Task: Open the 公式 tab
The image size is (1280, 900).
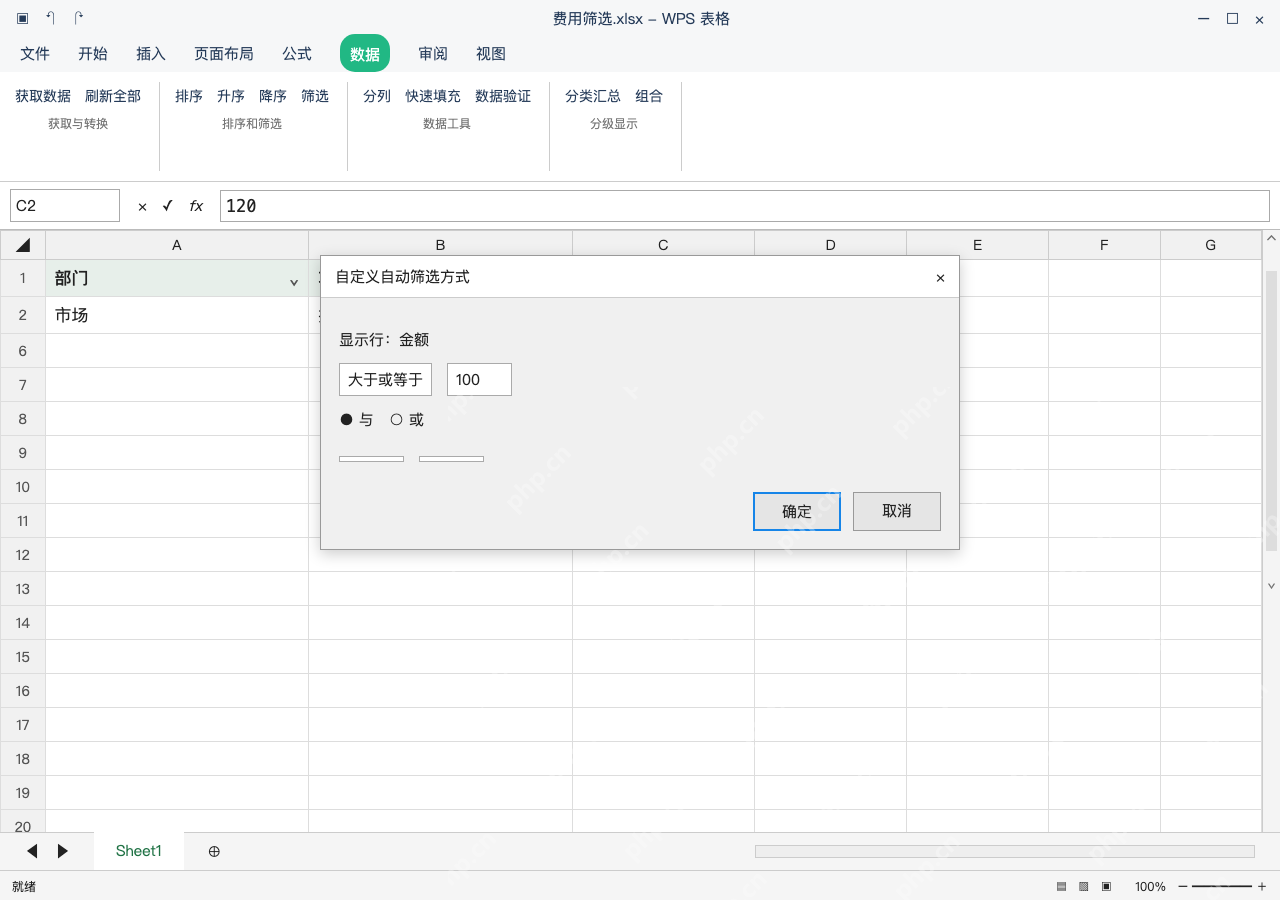Action: (297, 54)
